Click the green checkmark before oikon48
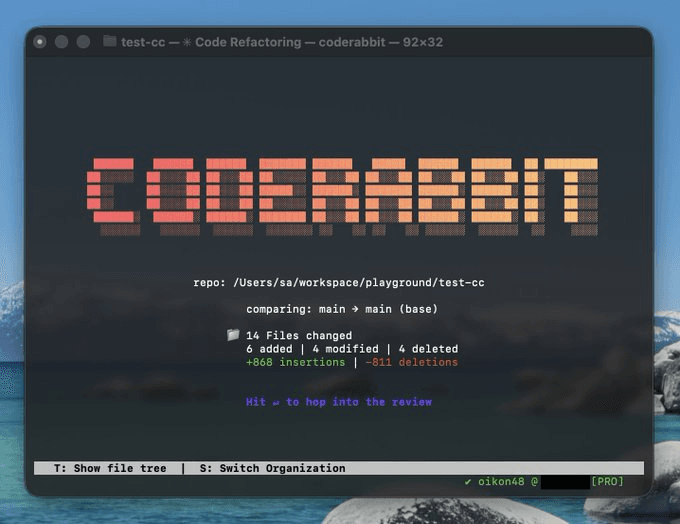Image resolution: width=680 pixels, height=524 pixels. pyautogui.click(x=469, y=482)
